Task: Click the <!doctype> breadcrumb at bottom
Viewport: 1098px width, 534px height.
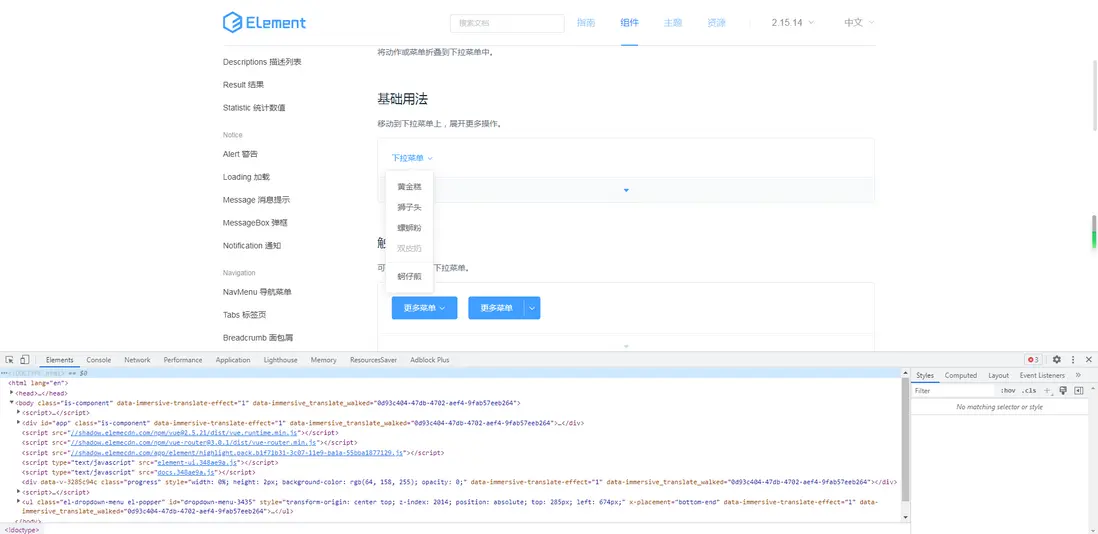Action: pos(22,530)
